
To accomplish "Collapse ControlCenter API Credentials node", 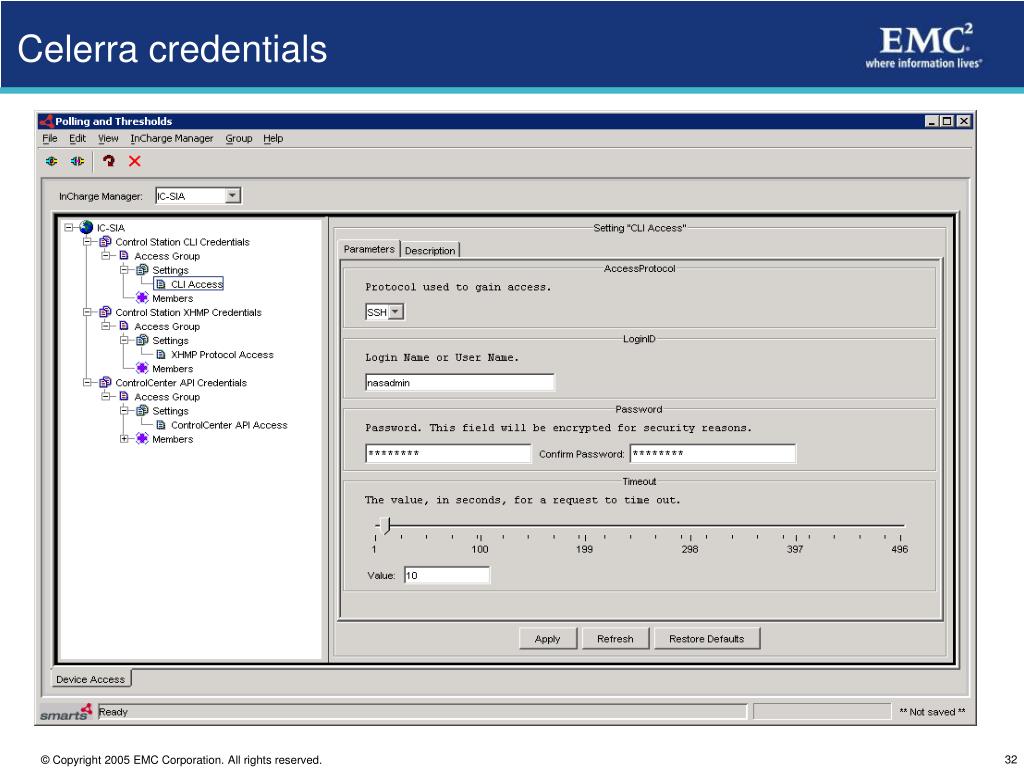I will 87,383.
